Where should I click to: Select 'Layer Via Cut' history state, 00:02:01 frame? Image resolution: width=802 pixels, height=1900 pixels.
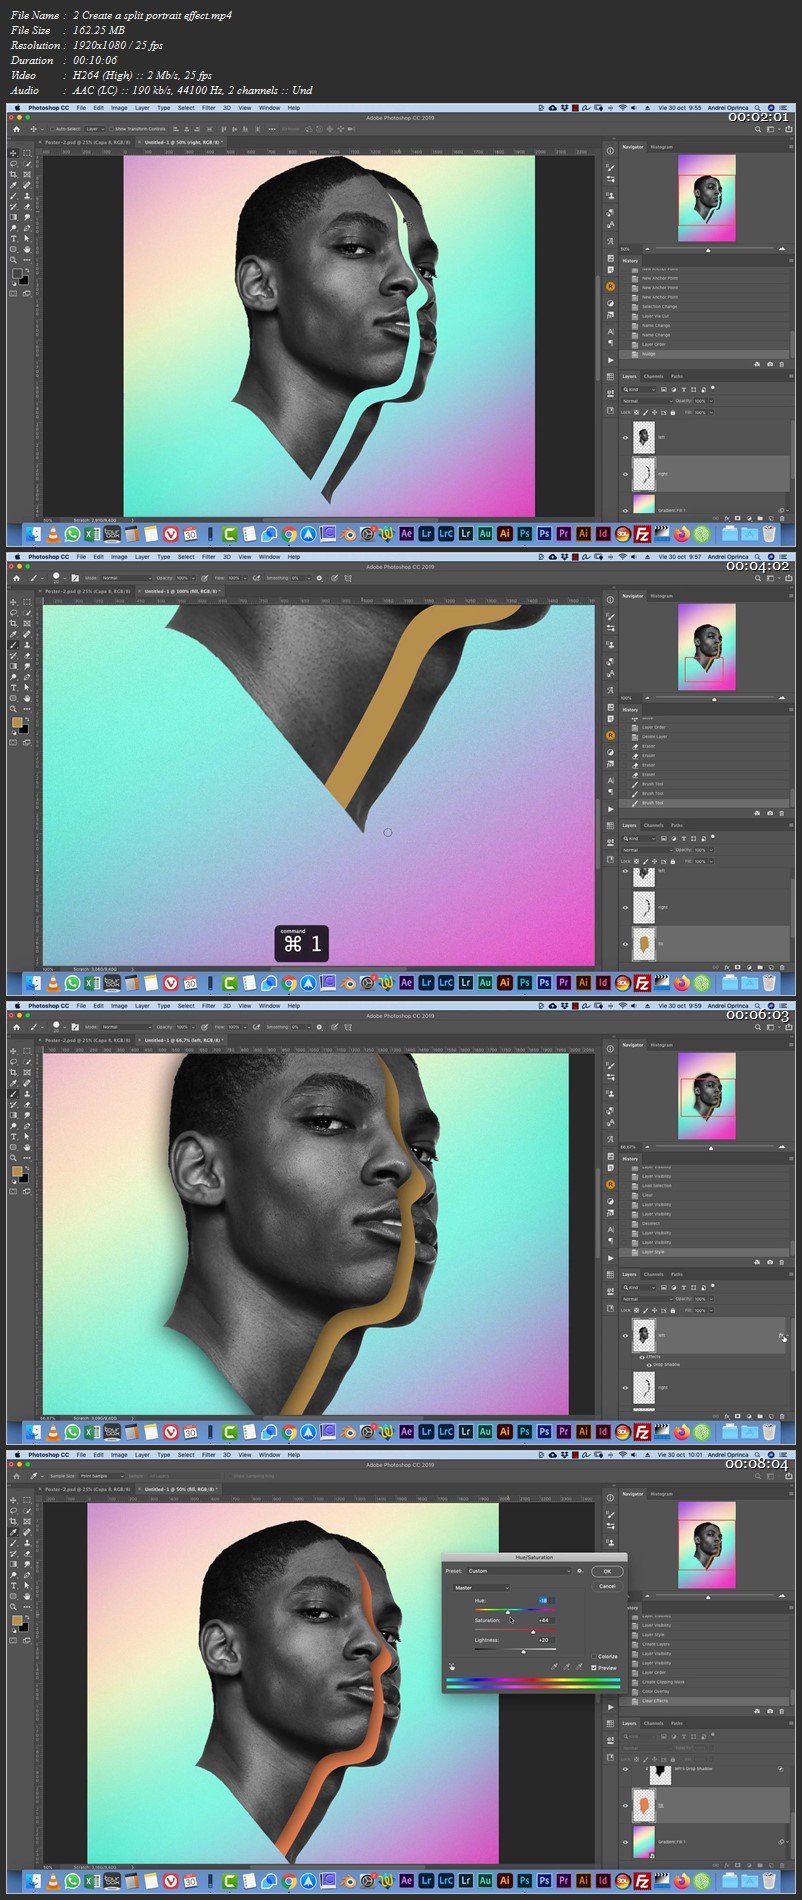pyautogui.click(x=656, y=316)
